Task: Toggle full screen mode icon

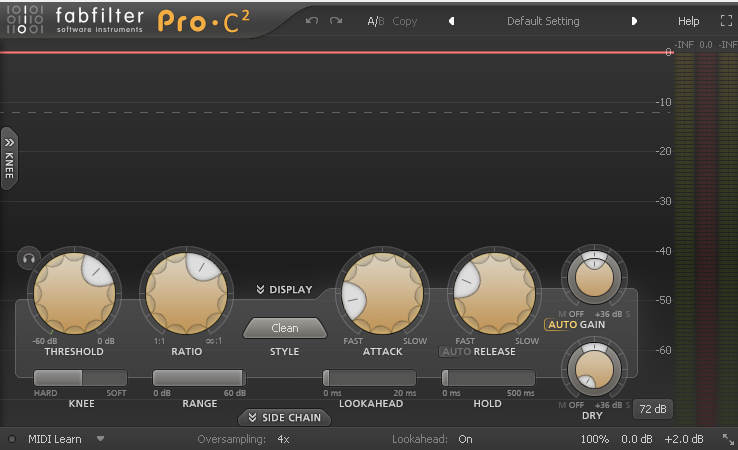Action: (726, 21)
